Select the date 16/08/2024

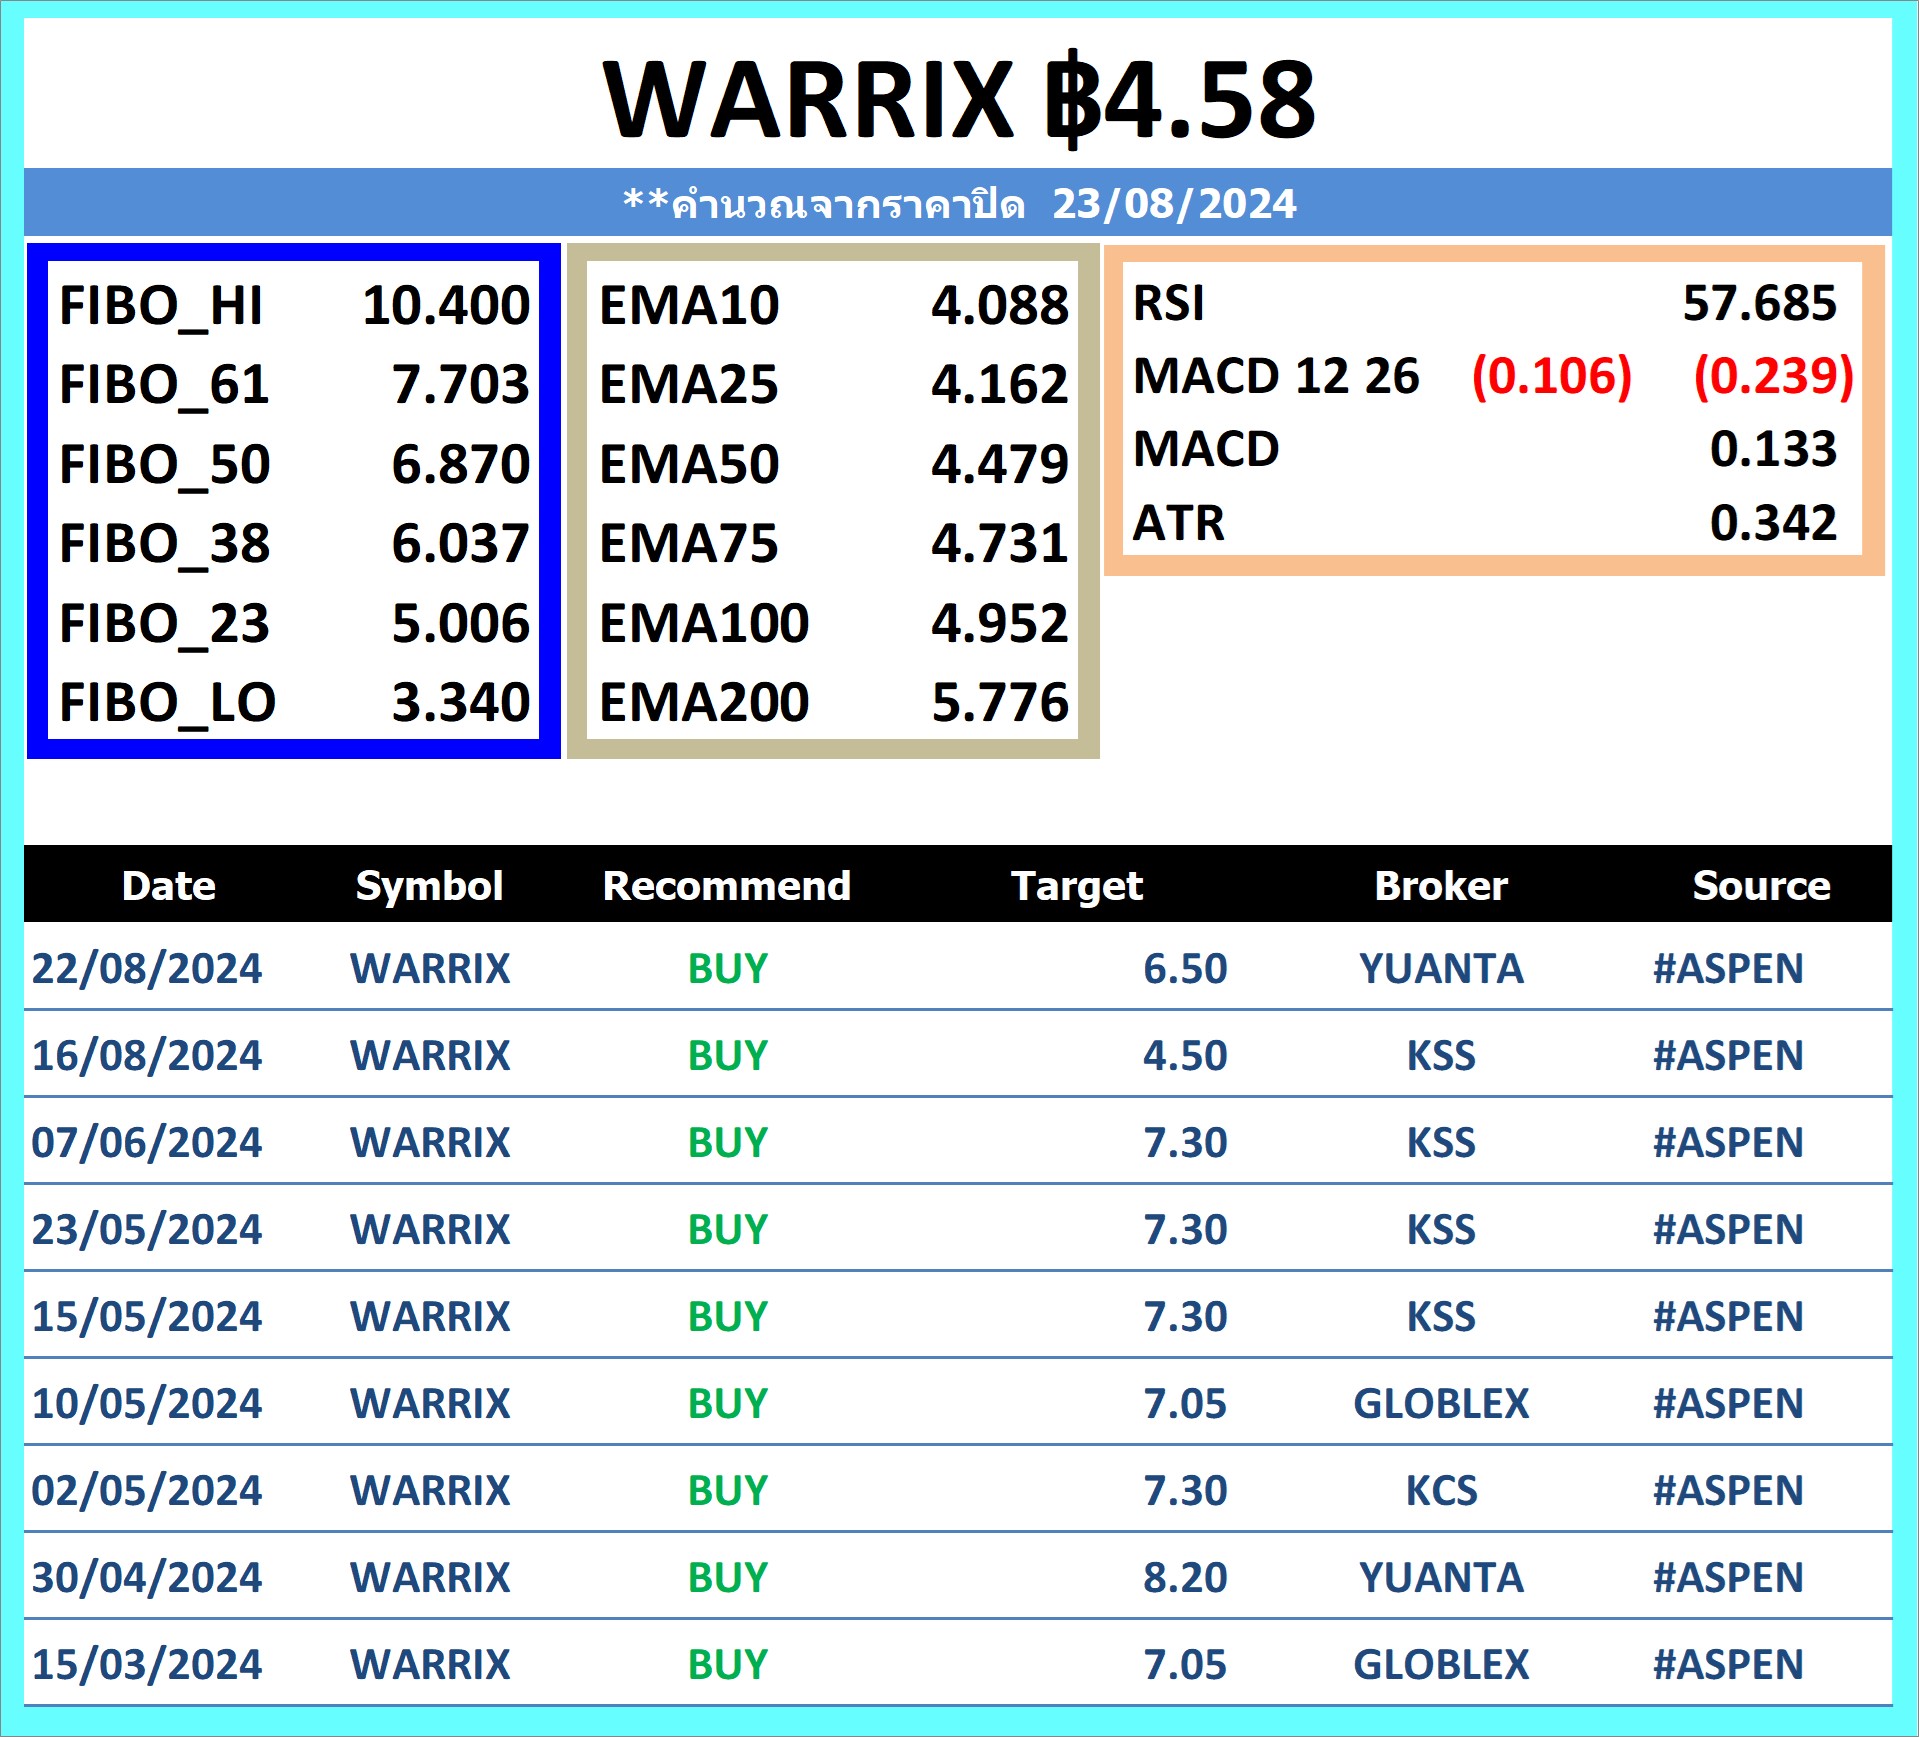pos(147,1056)
